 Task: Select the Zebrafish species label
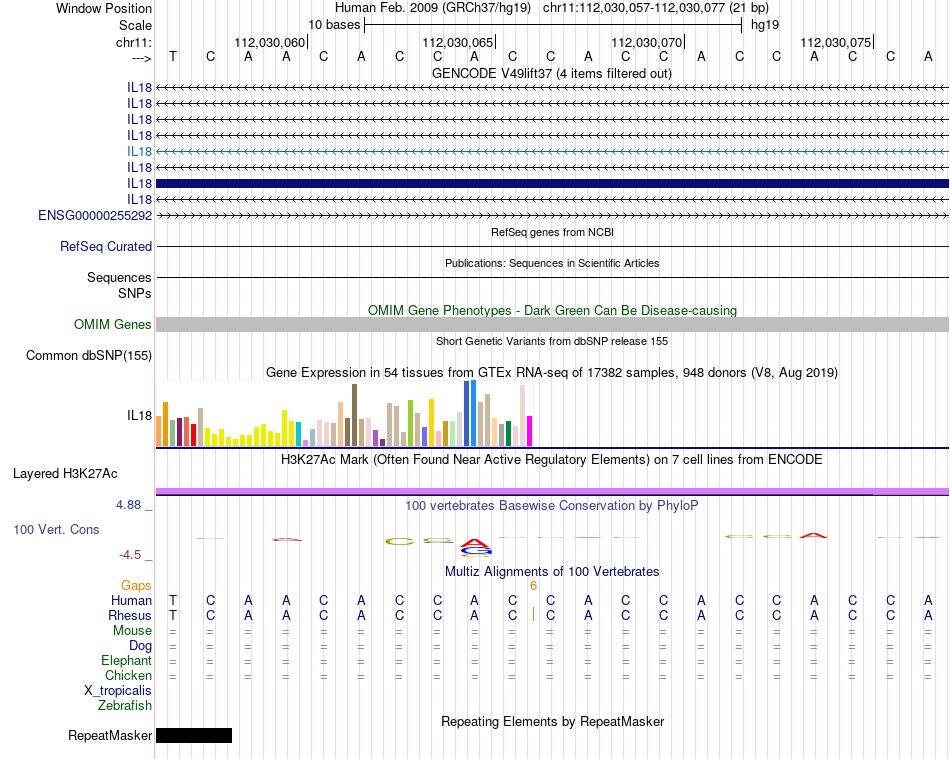(x=125, y=706)
